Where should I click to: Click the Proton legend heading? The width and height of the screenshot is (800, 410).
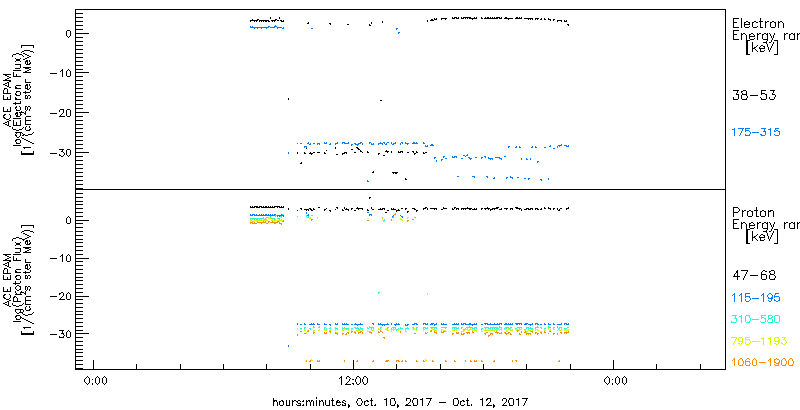754,212
